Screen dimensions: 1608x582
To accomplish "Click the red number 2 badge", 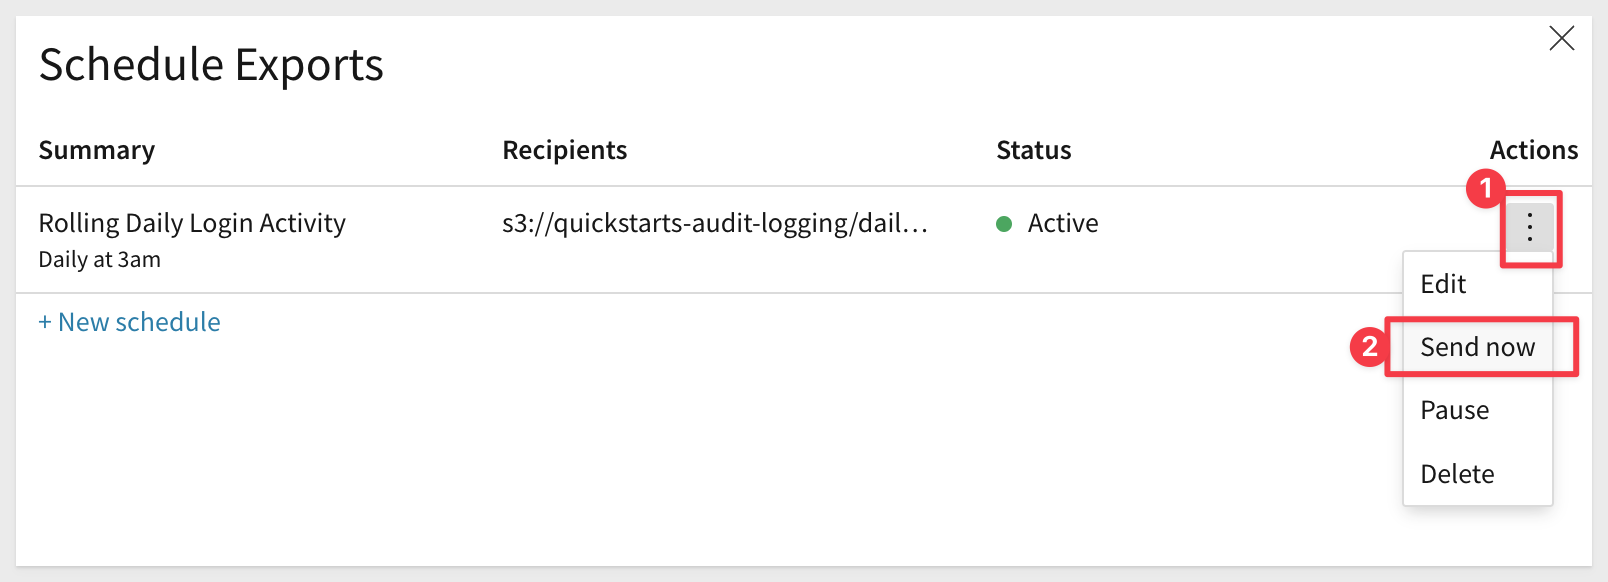I will 1369,347.
